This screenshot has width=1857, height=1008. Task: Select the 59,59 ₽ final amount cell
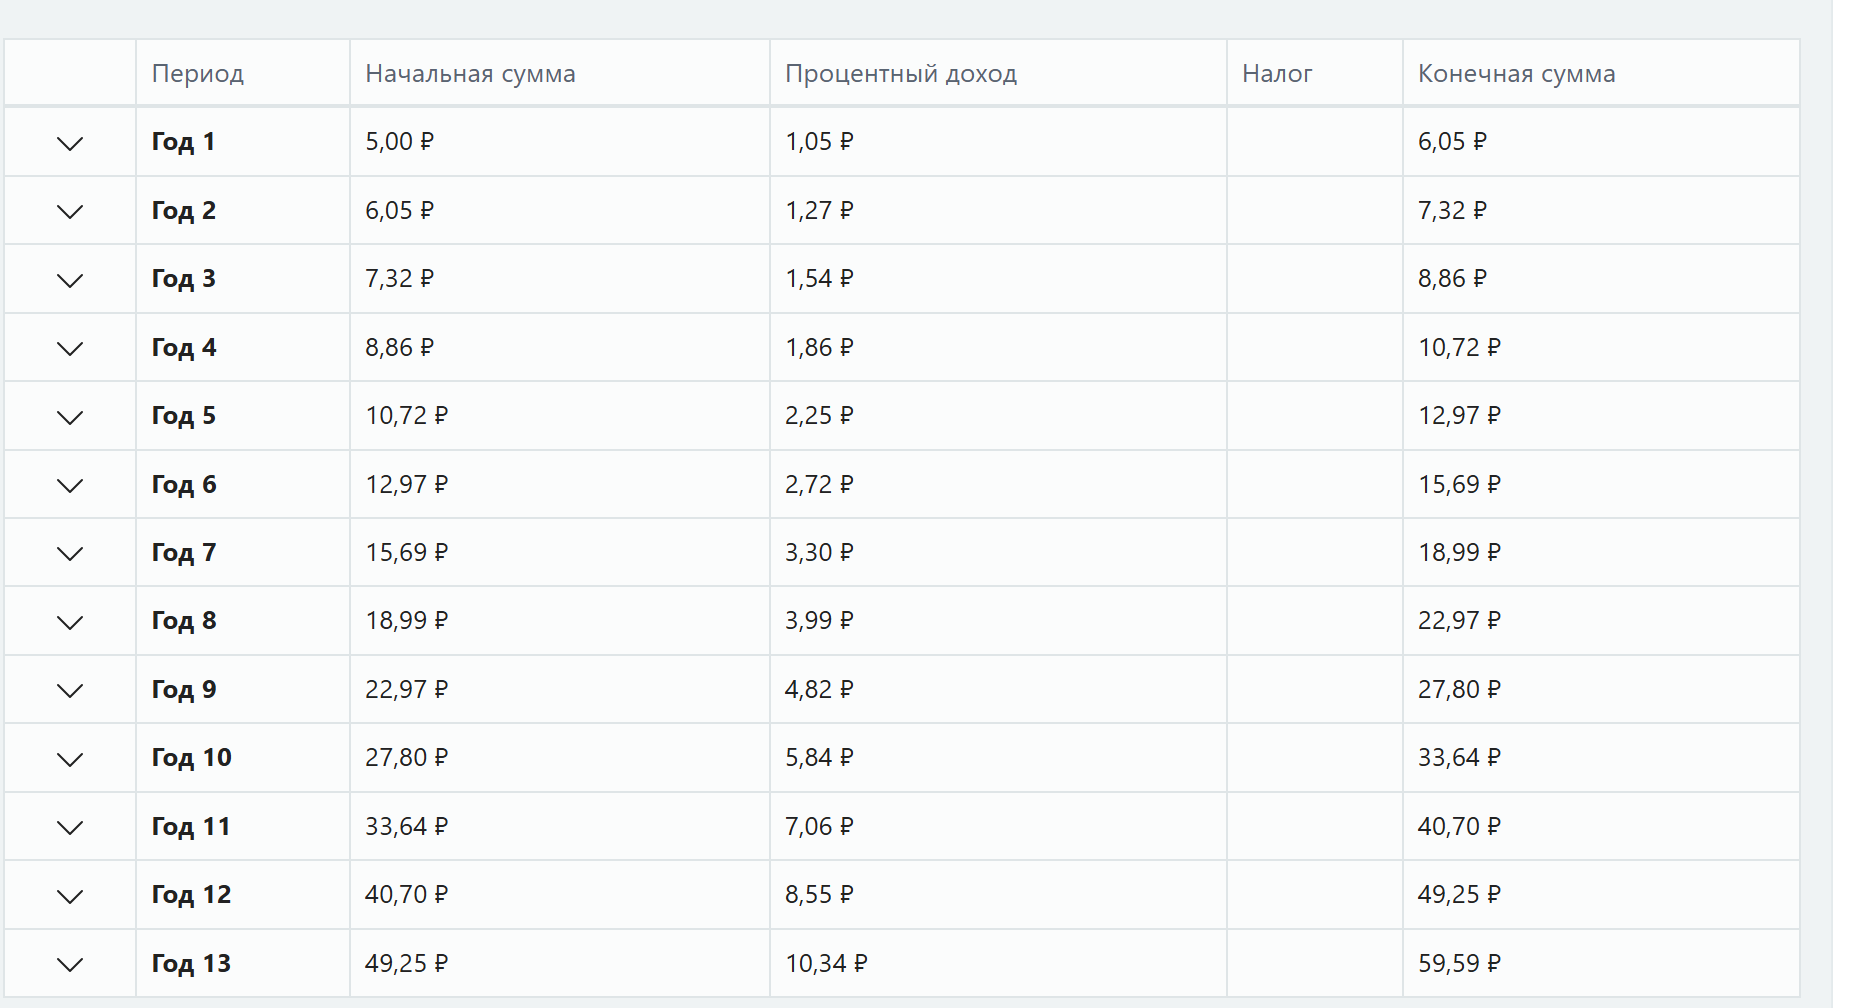coord(1459,964)
